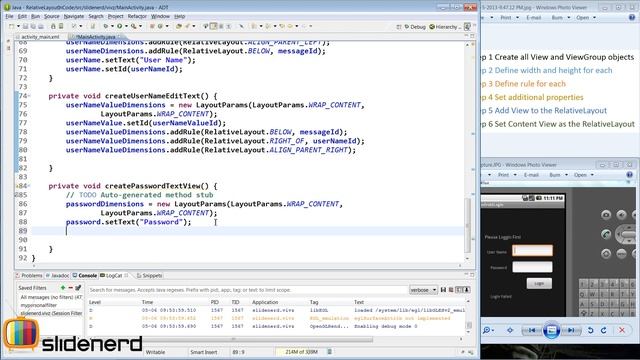
Task: Click the 'Tag' column header in LogCat
Action: pyautogui.click(x=314, y=302)
